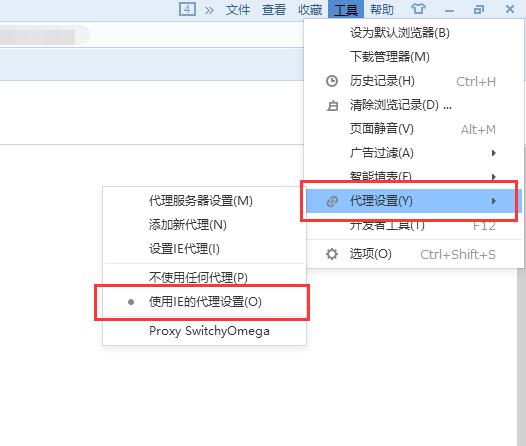The height and width of the screenshot is (446, 526).
Task: Select 不使用任何代理(P) option
Action: [205, 278]
